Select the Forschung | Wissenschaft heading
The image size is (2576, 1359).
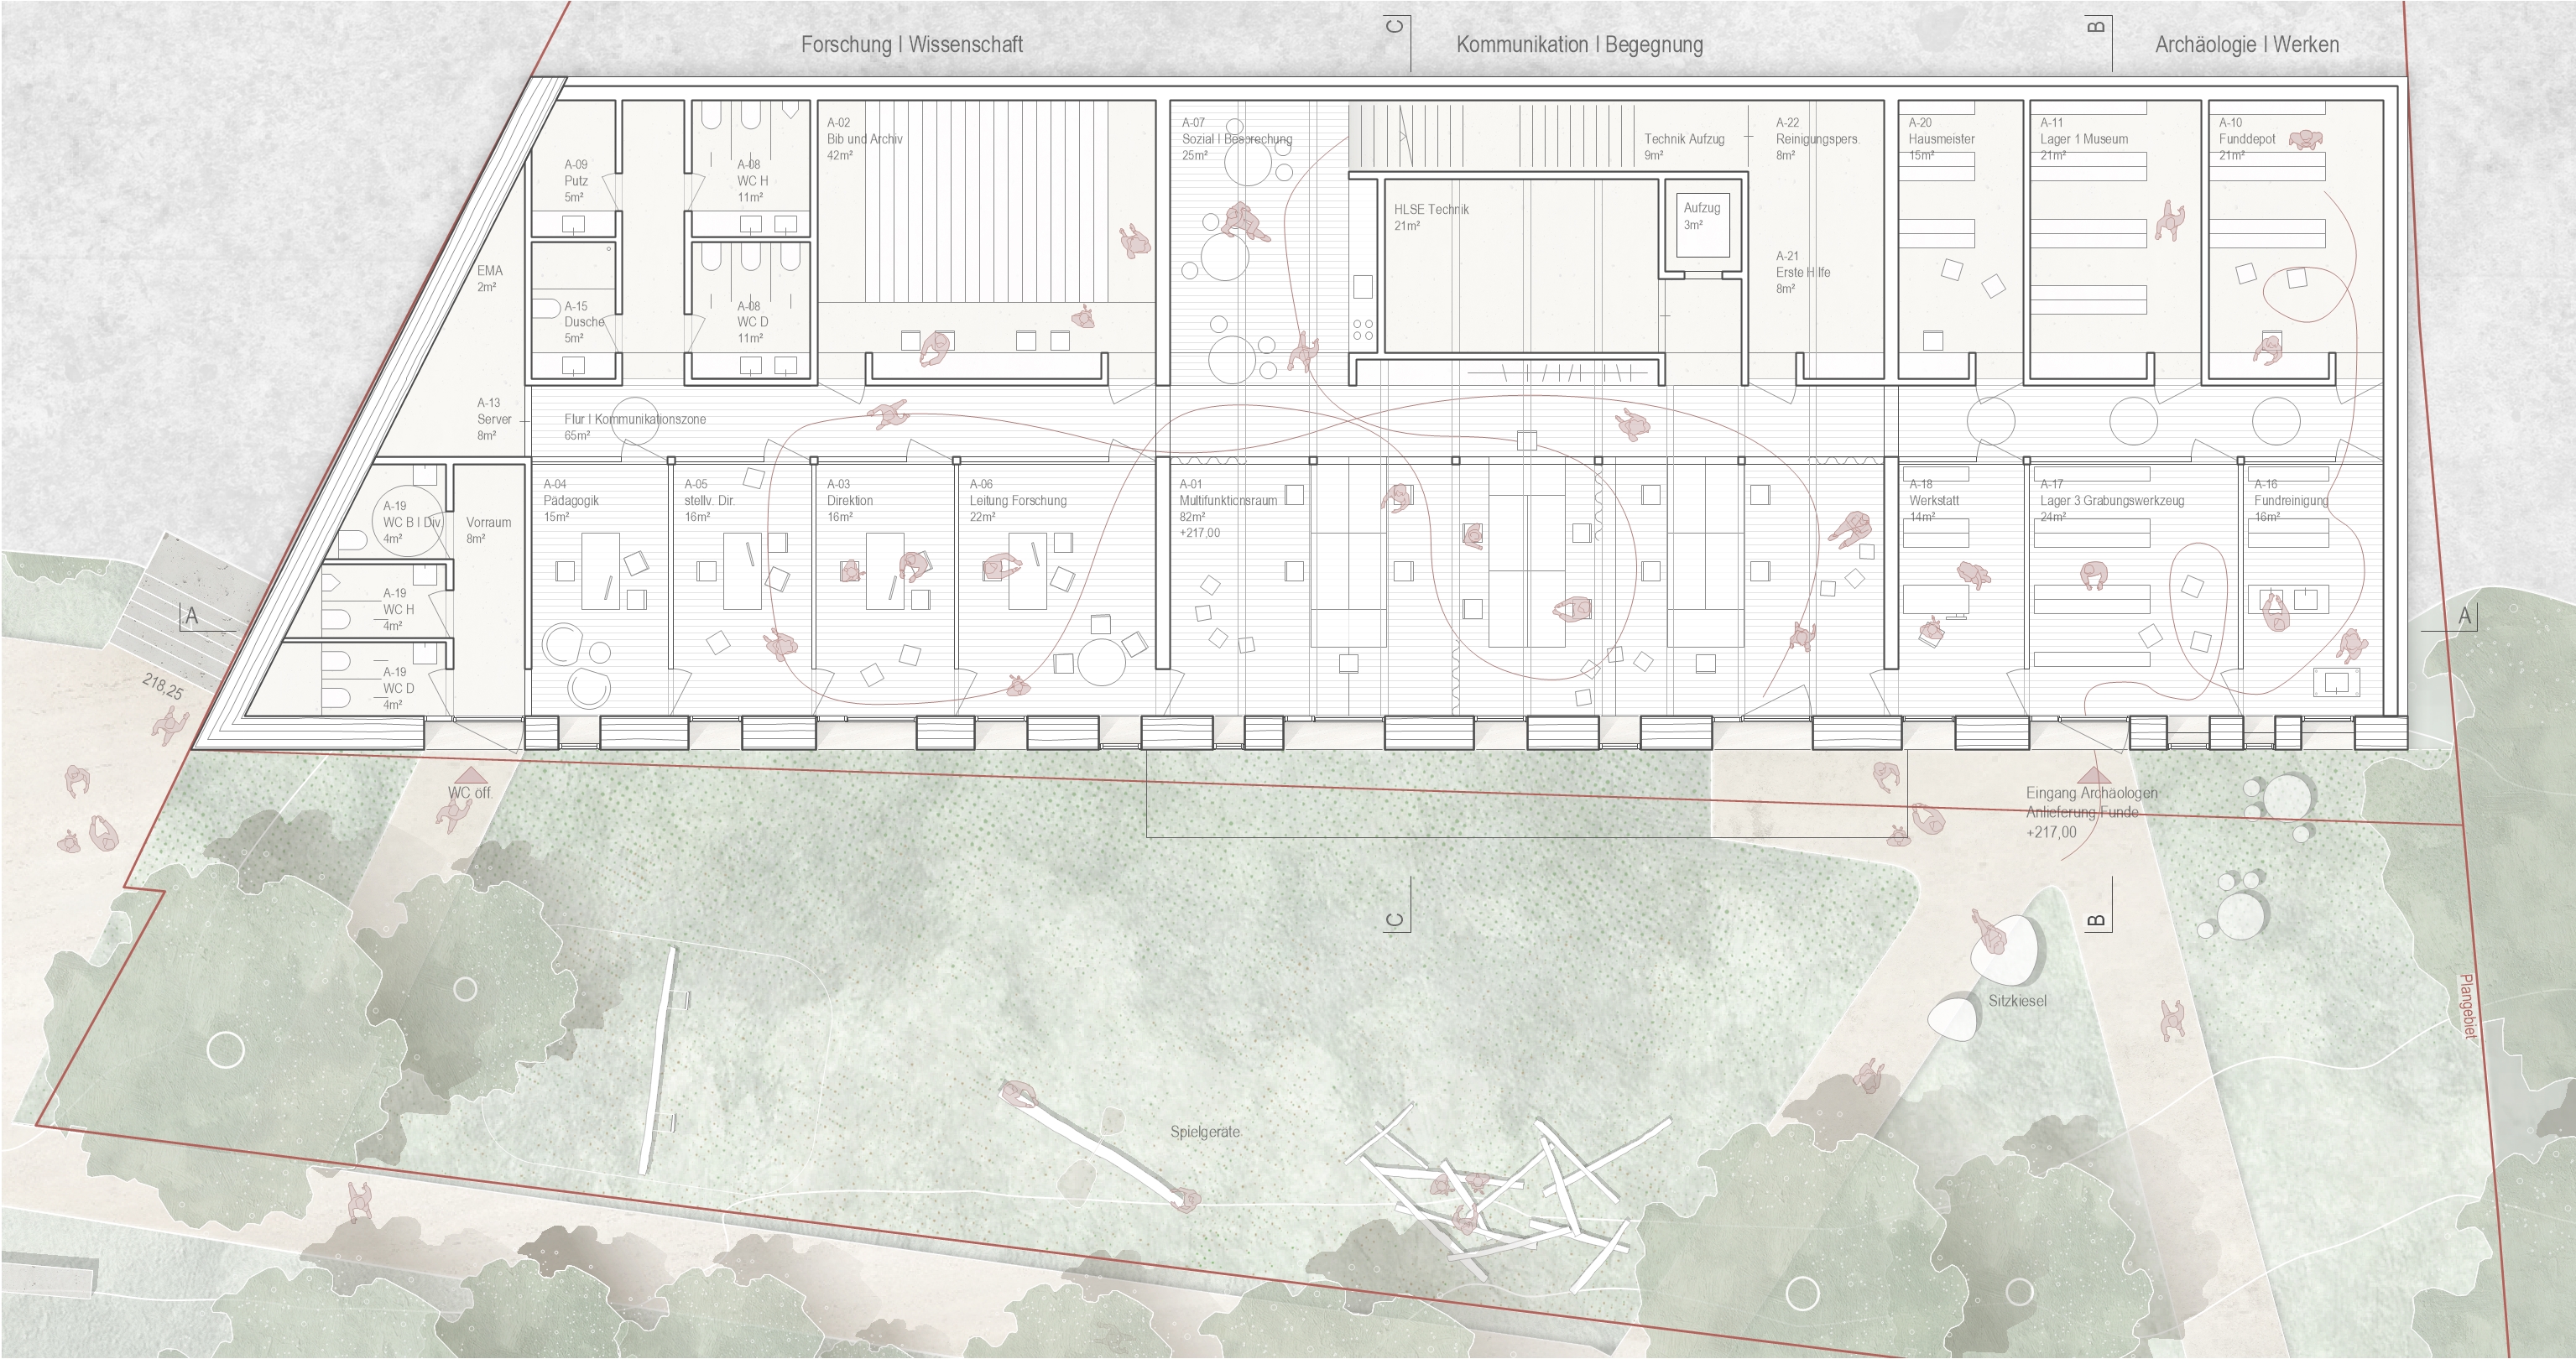911,44
